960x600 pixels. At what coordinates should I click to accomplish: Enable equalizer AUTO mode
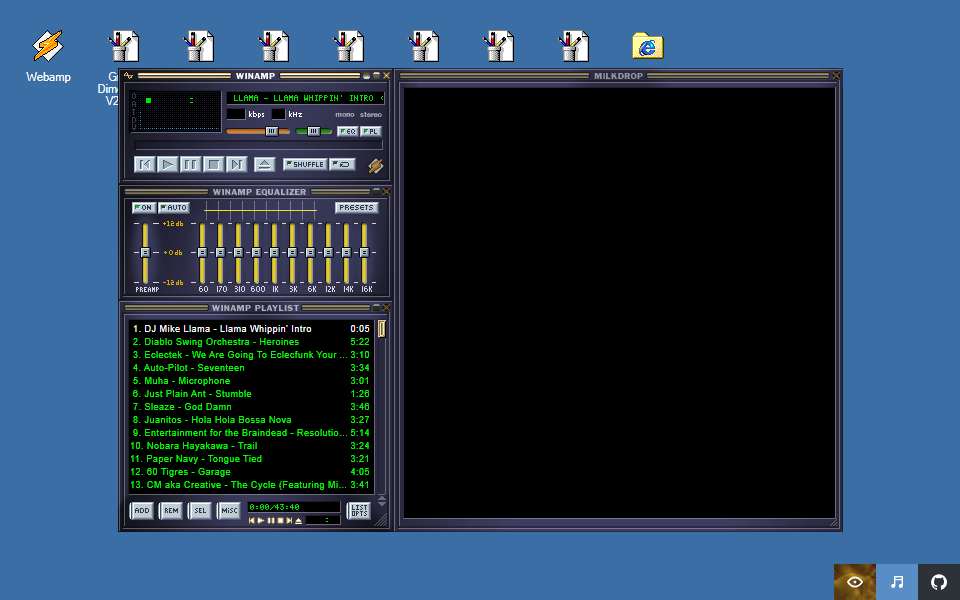[174, 208]
